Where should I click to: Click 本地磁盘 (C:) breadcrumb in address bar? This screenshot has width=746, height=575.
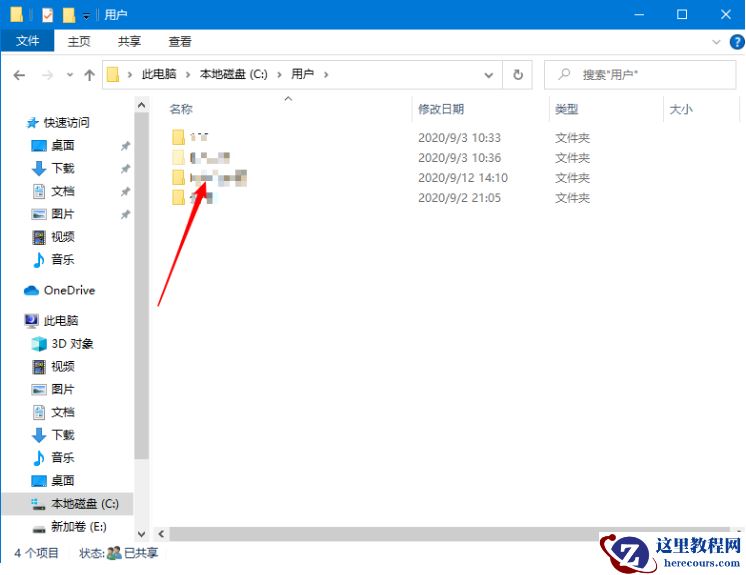coord(234,74)
